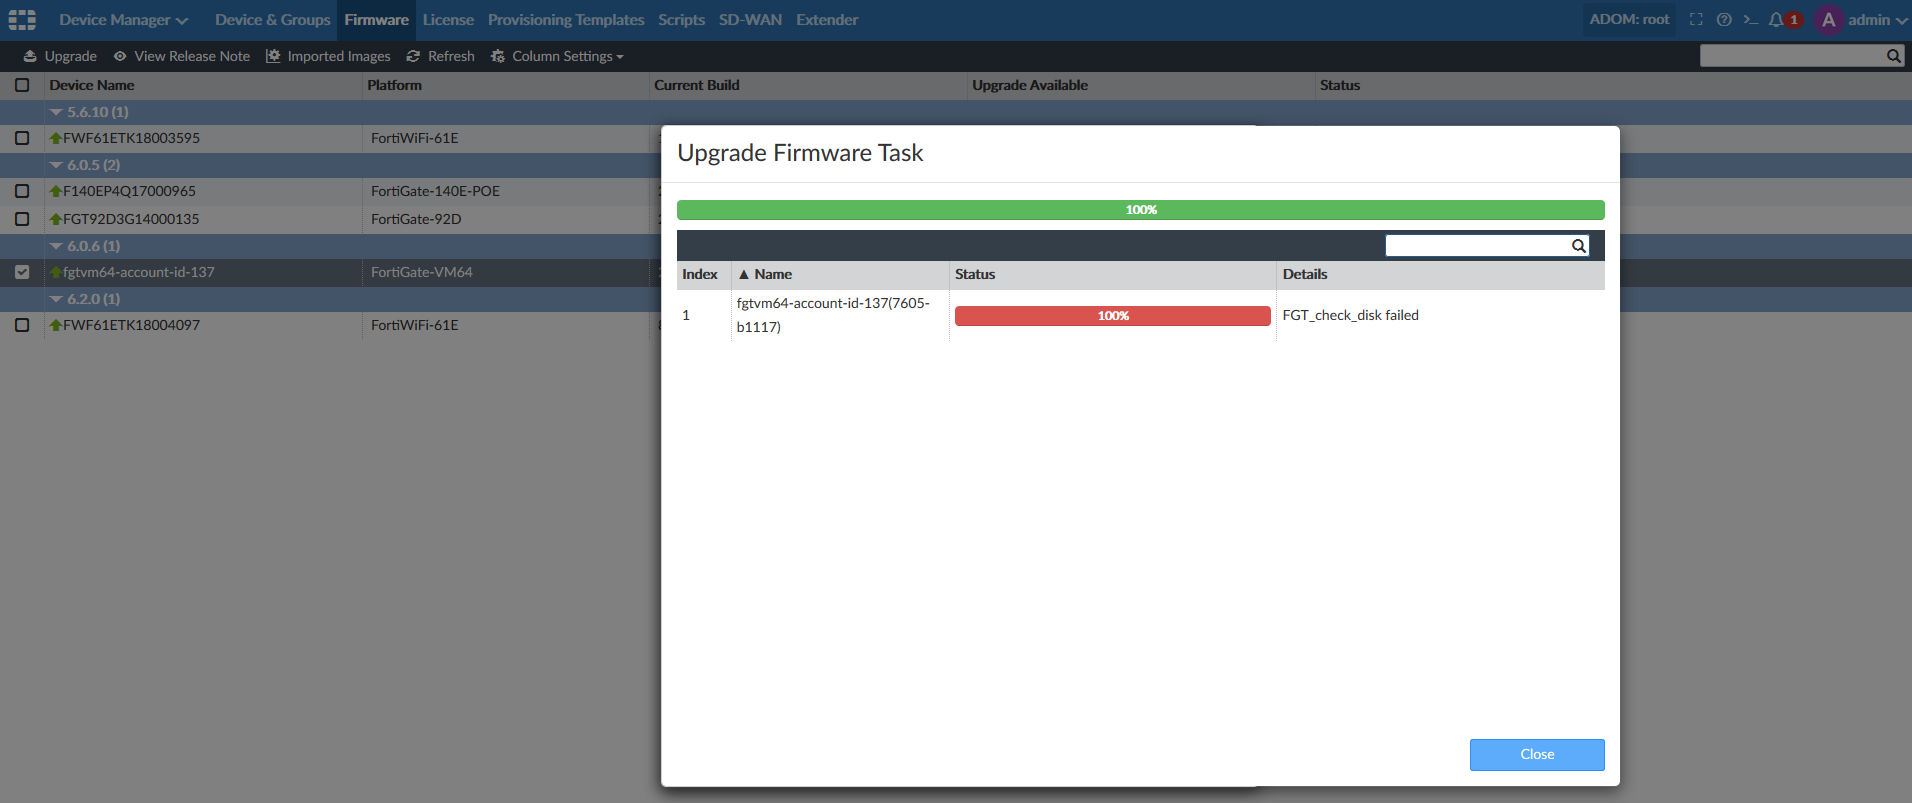Click the upgrade arrow icon for FGT92D3G14000135
The height and width of the screenshot is (803, 1912).
(x=56, y=219)
